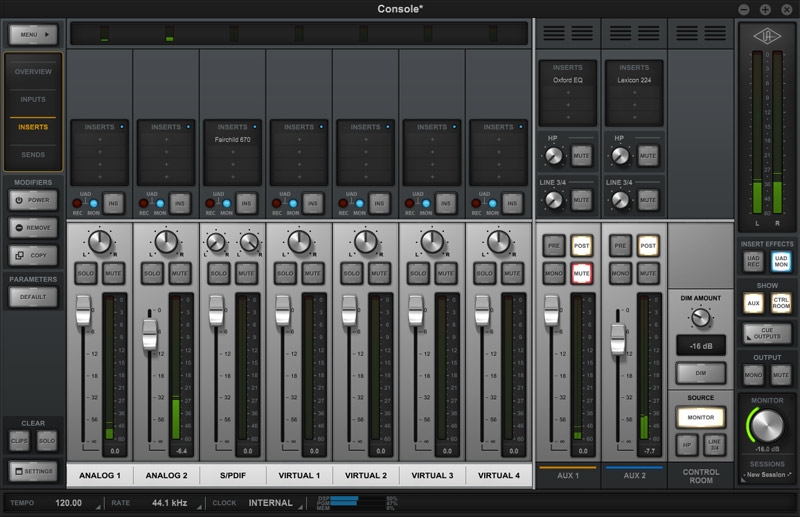Image resolution: width=800 pixels, height=517 pixels.
Task: Solo the ANALOG 2 channel
Action: tap(152, 274)
